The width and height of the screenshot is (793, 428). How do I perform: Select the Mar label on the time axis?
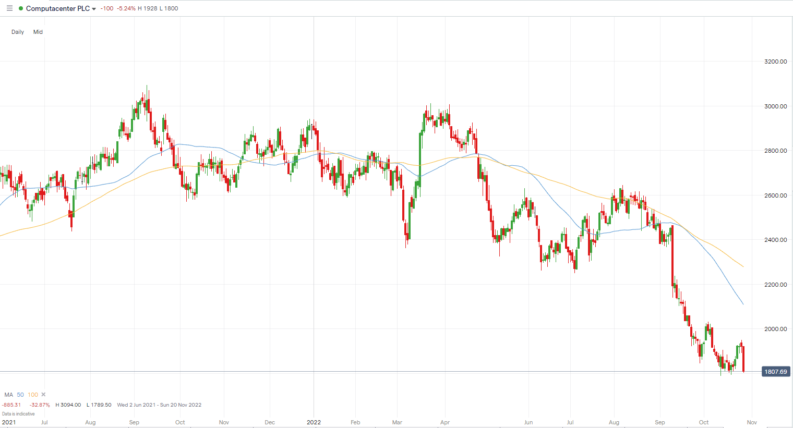[x=399, y=423]
